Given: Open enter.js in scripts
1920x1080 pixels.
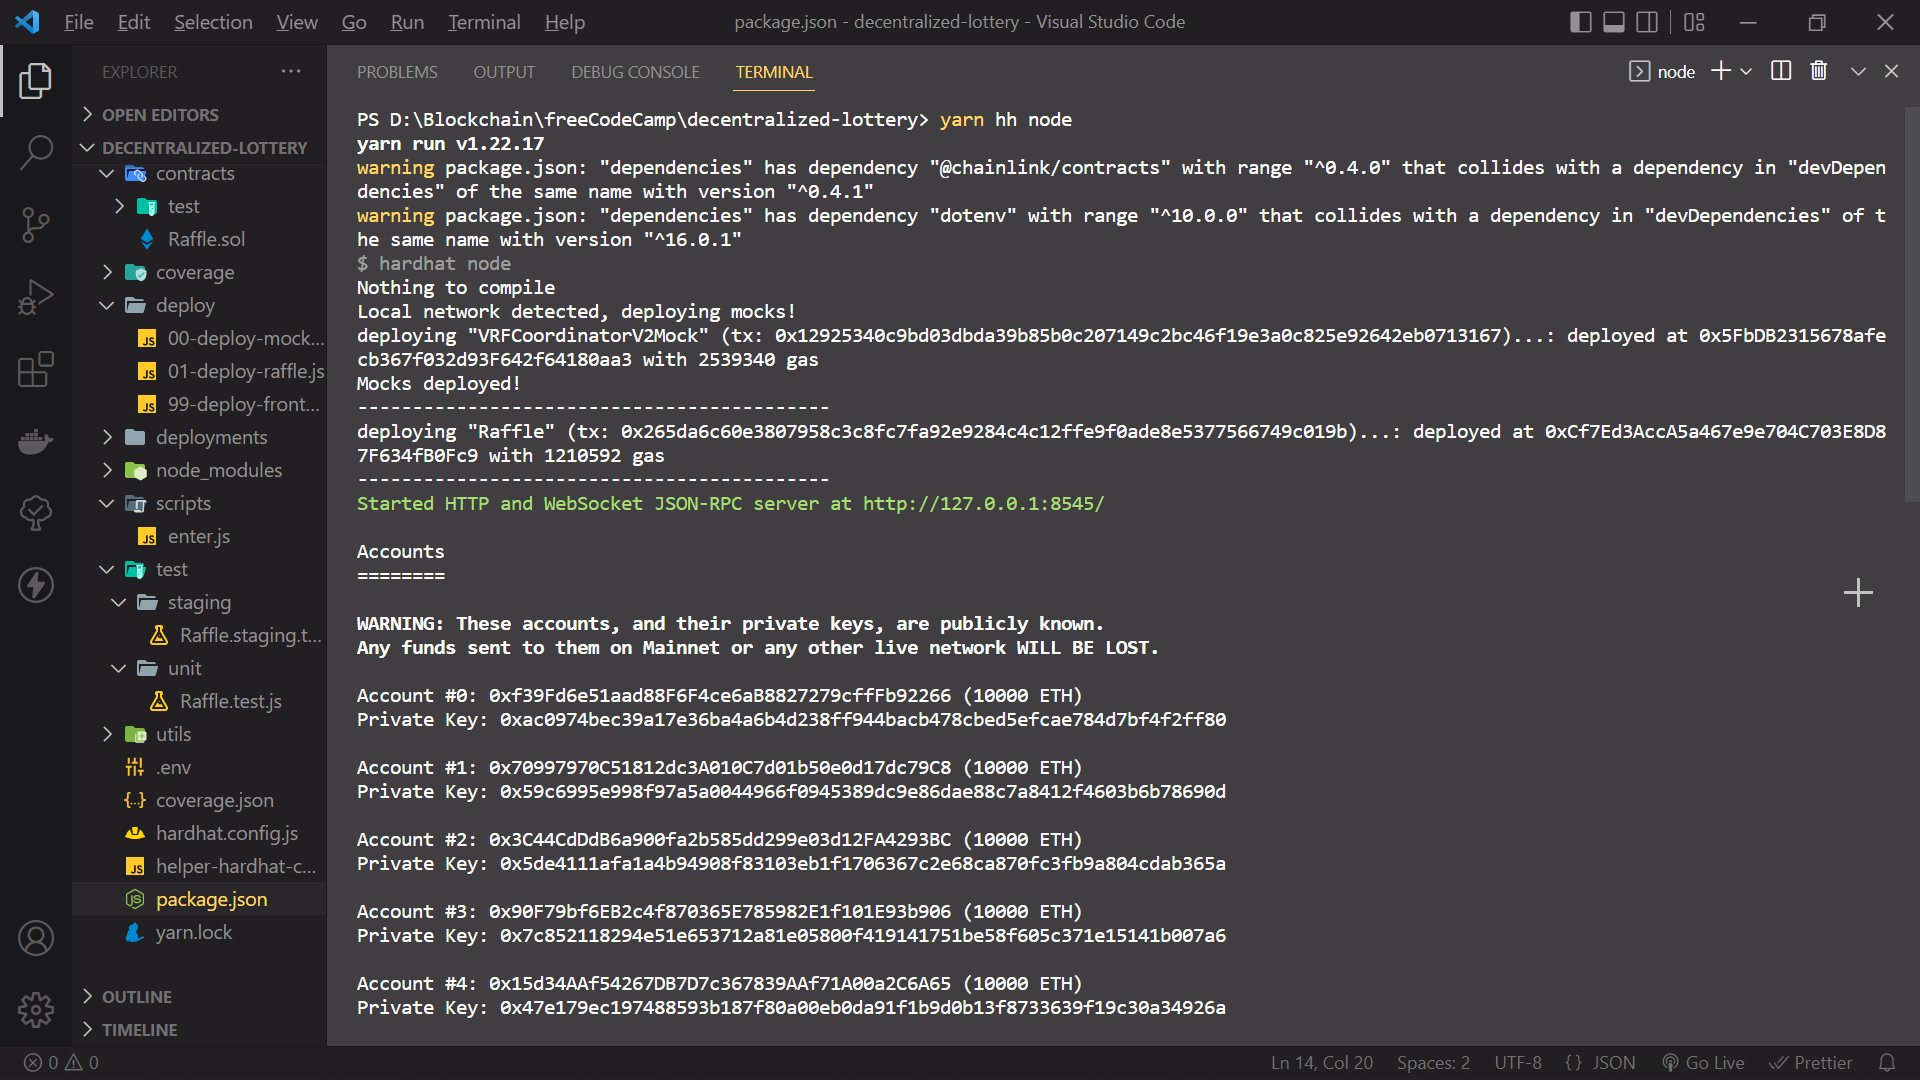Looking at the screenshot, I should (198, 536).
